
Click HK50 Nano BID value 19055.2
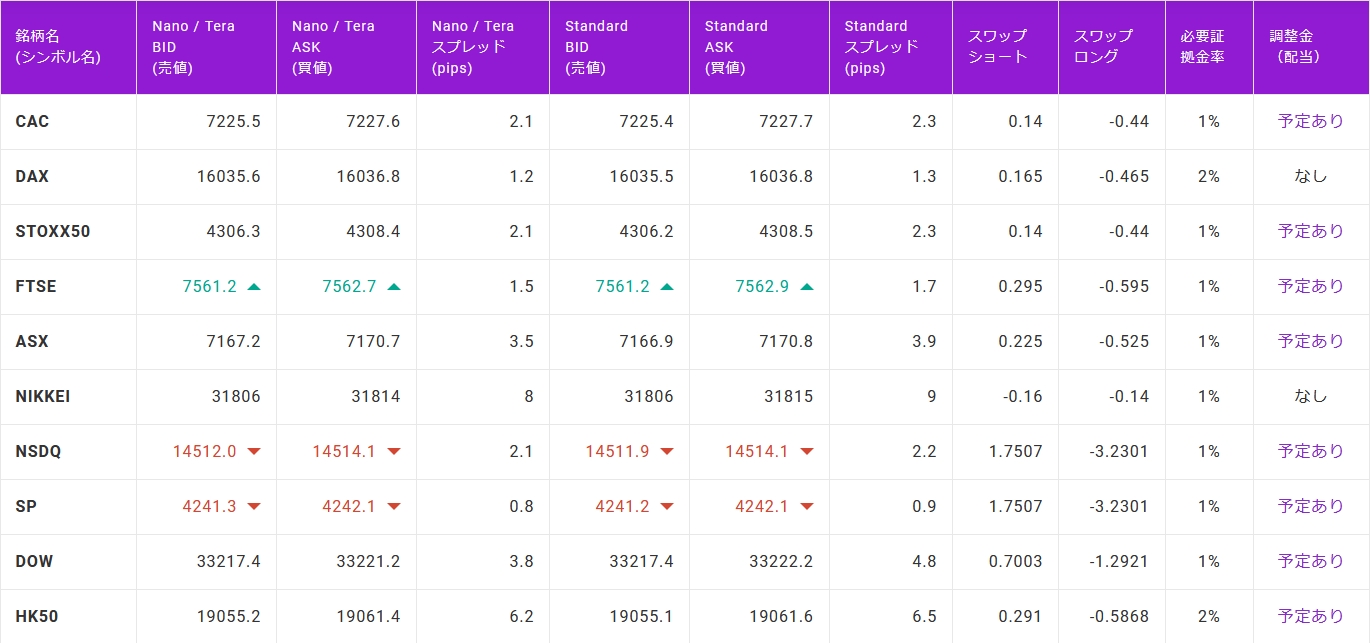click(229, 616)
